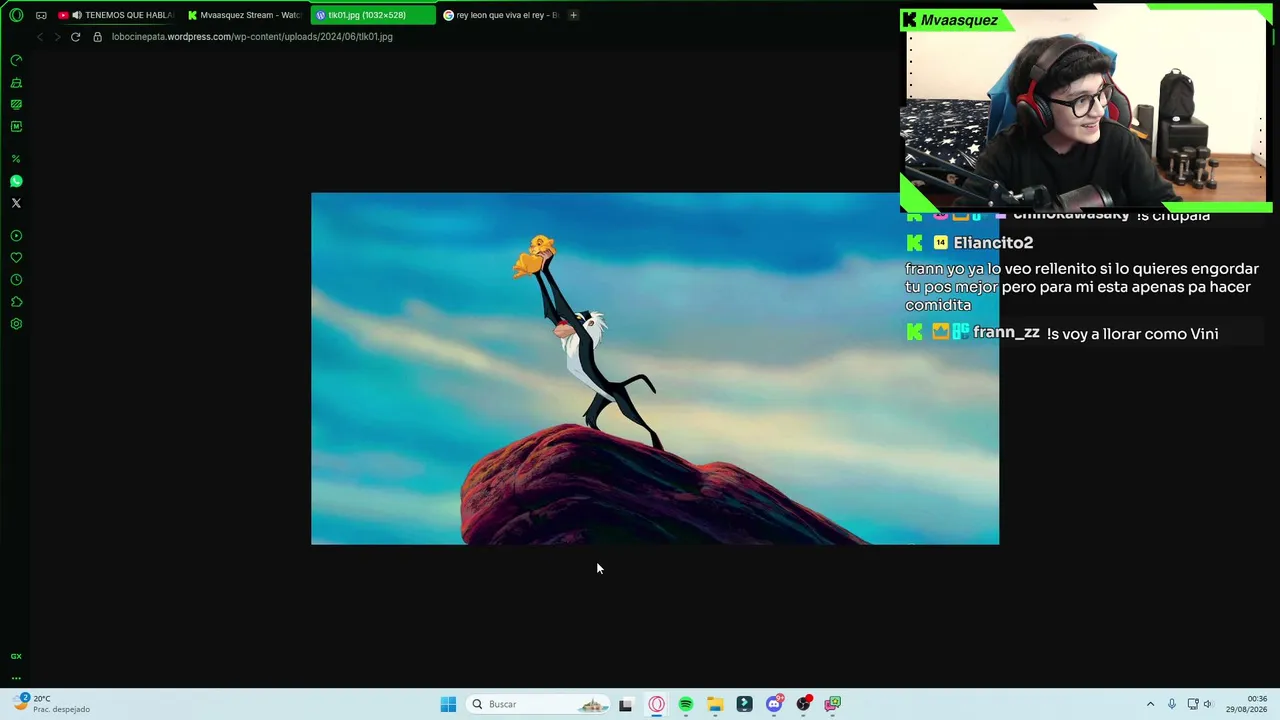
Task: View site security lock info
Action: coord(97,37)
